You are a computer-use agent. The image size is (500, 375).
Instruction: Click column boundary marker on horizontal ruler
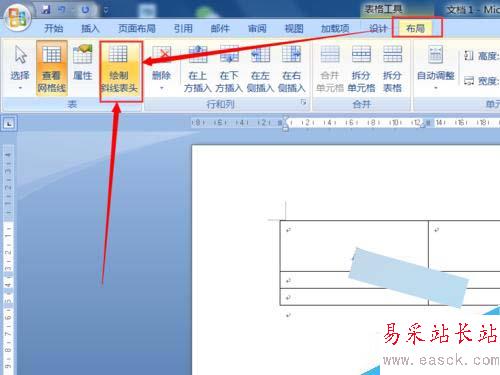click(x=428, y=123)
